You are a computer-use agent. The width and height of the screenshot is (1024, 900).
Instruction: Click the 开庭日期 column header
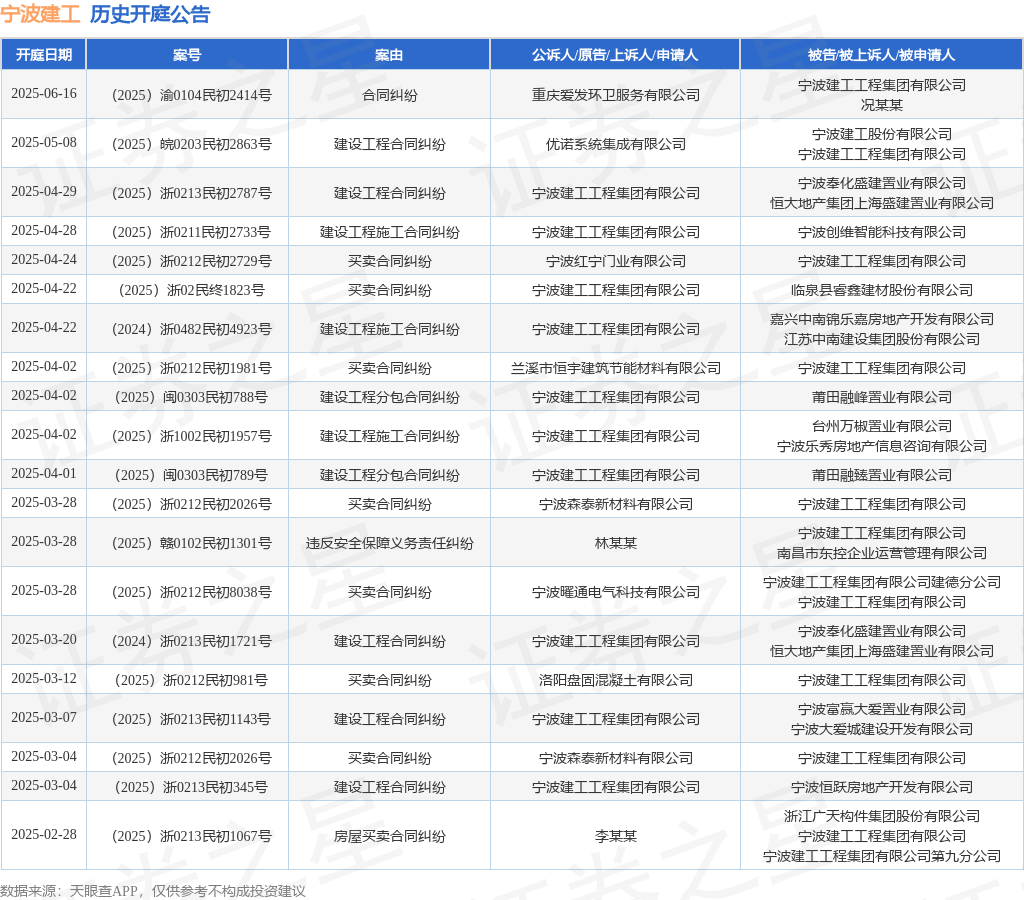tap(44, 55)
